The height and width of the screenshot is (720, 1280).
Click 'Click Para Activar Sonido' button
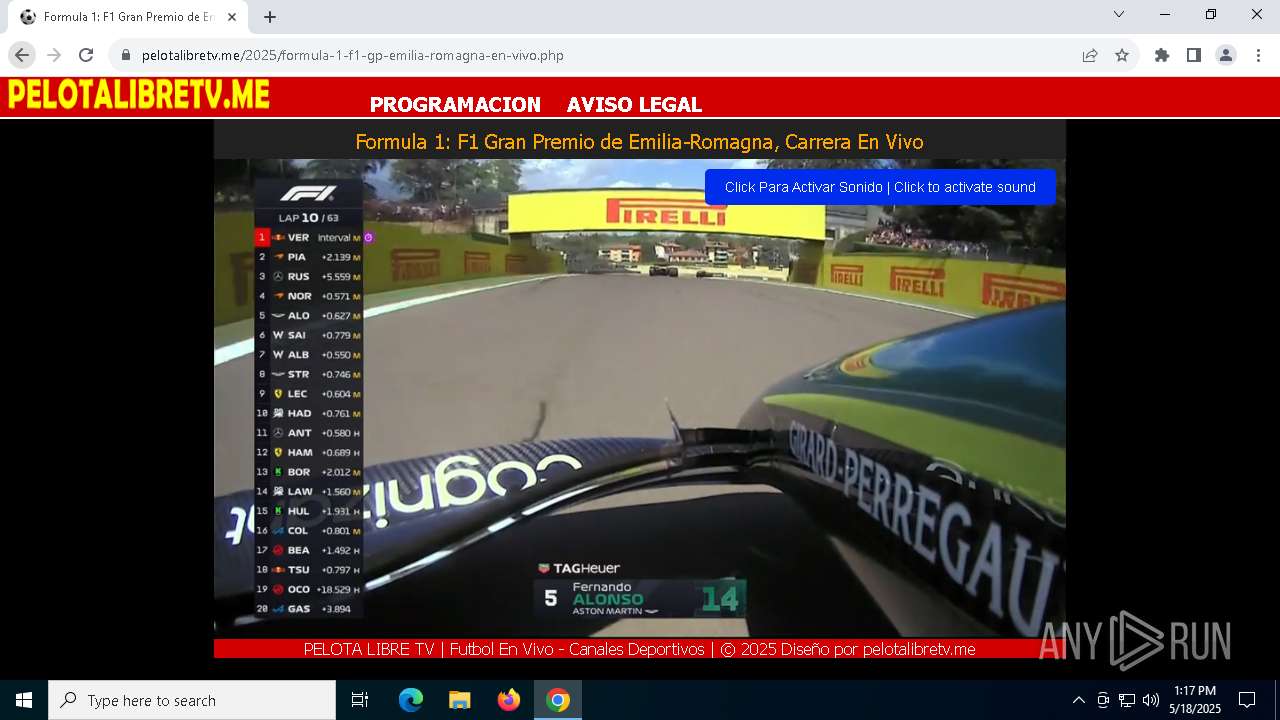pyautogui.click(x=880, y=187)
